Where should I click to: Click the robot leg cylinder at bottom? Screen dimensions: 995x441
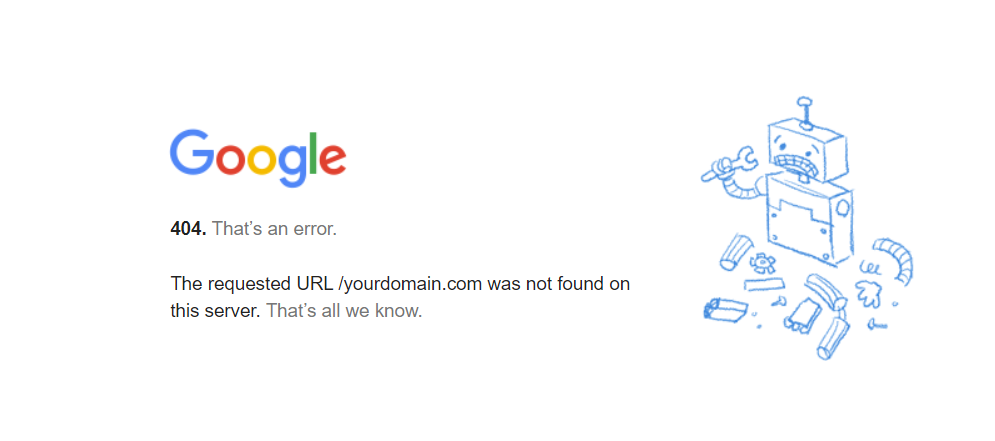[832, 338]
